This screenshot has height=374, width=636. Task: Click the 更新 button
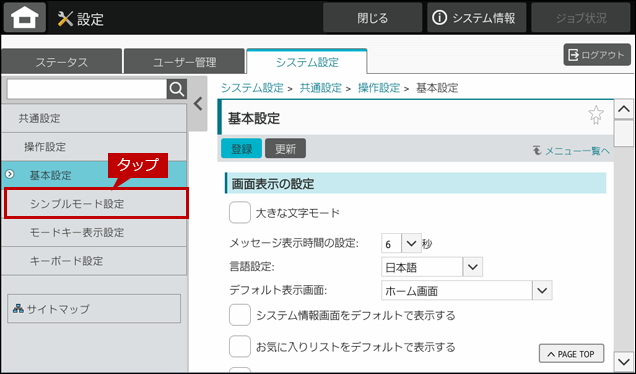tap(286, 148)
